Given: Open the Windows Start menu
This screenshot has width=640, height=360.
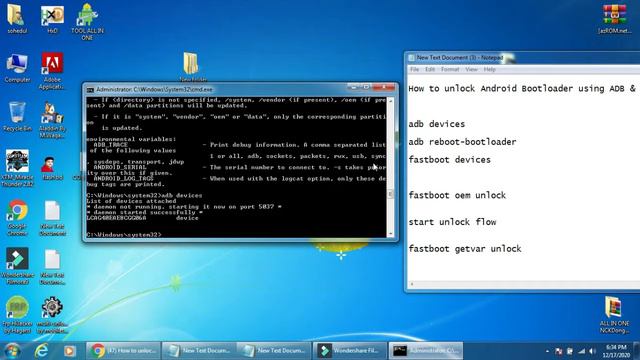Looking at the screenshot, I should (12, 351).
